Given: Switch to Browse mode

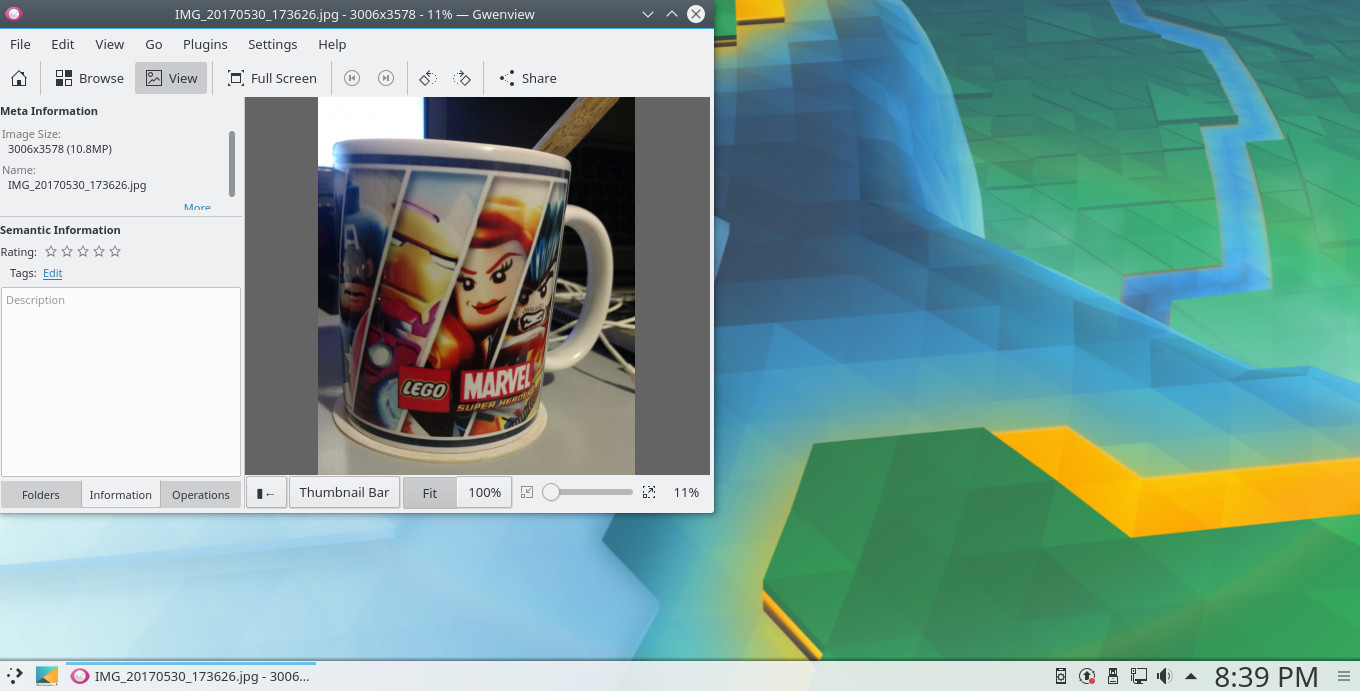Looking at the screenshot, I should 90,78.
